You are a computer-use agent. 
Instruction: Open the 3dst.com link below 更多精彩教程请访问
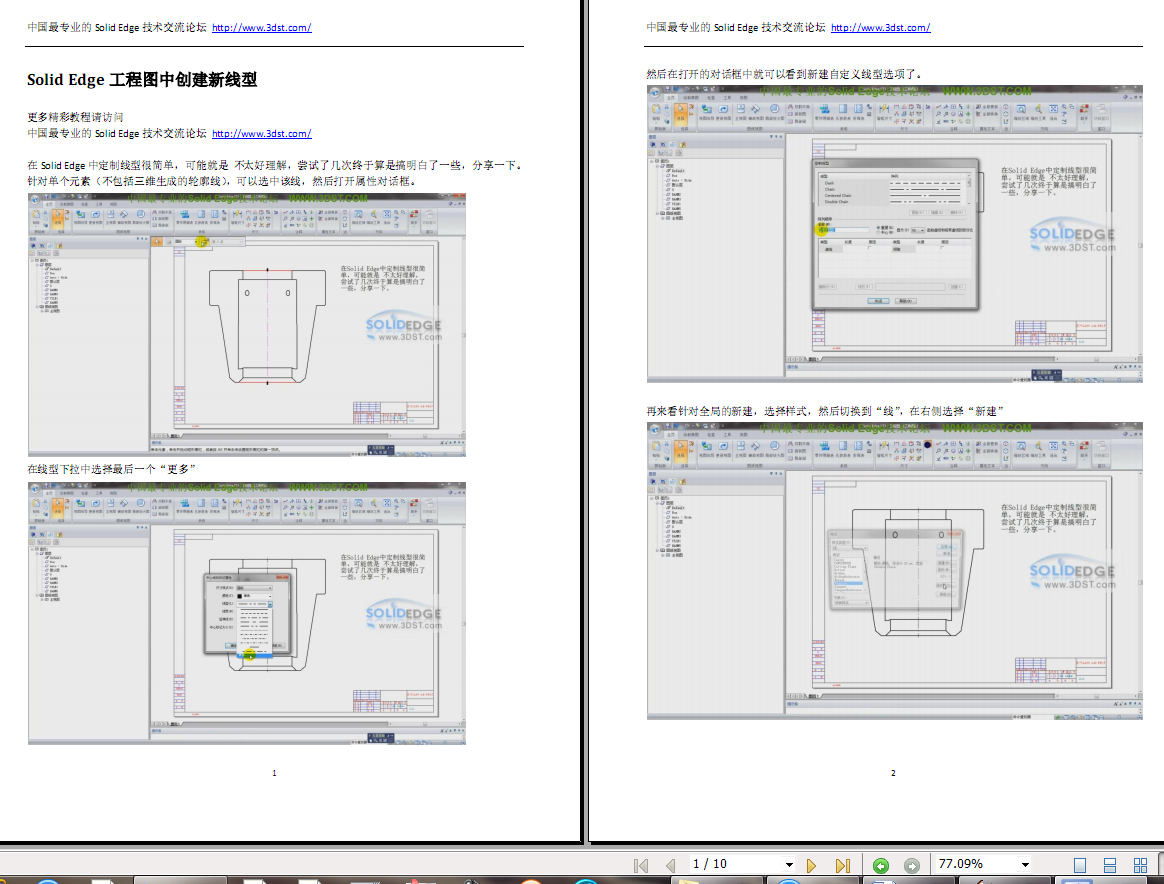point(261,134)
